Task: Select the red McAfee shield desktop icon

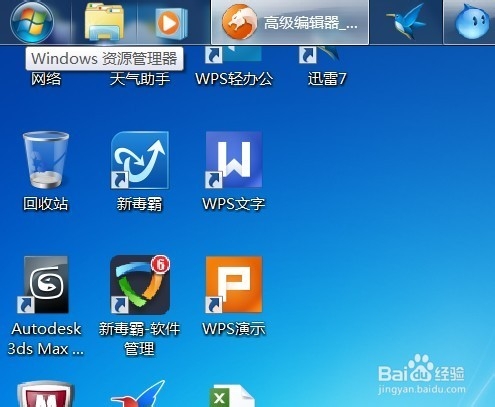Action: (x=46, y=395)
